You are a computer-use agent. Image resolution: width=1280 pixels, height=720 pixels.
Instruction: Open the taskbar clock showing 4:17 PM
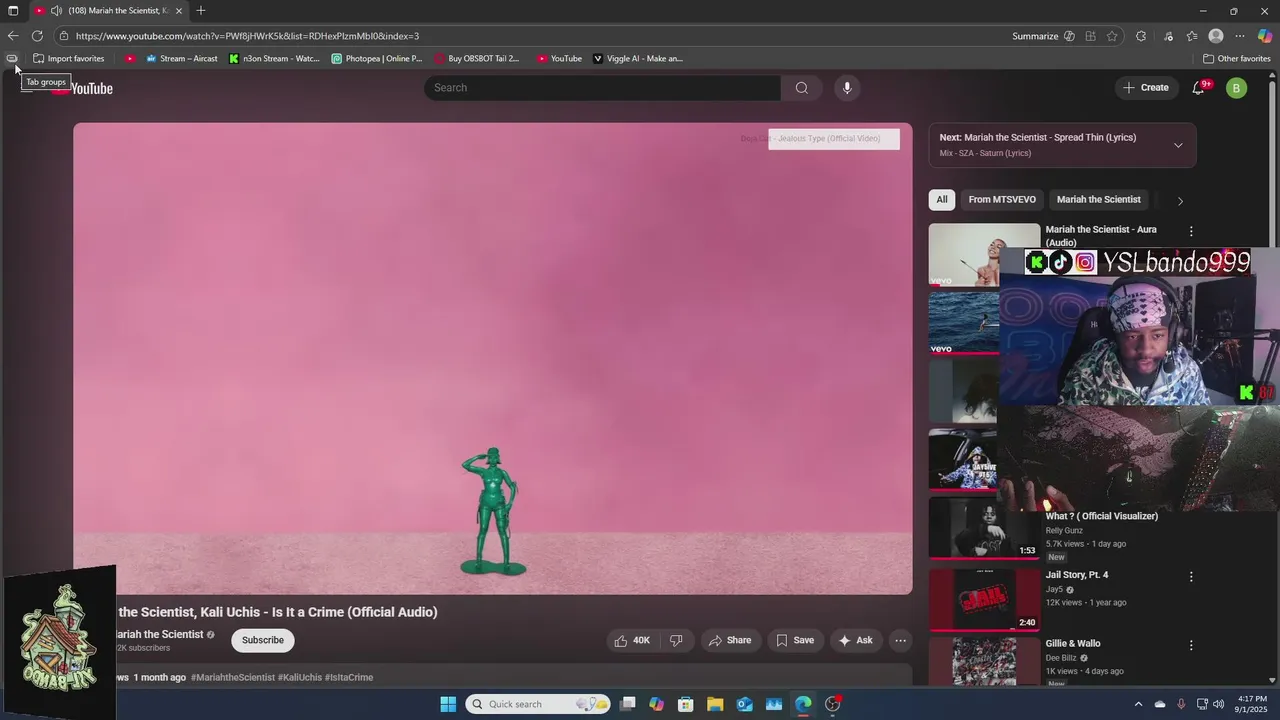tap(1252, 704)
